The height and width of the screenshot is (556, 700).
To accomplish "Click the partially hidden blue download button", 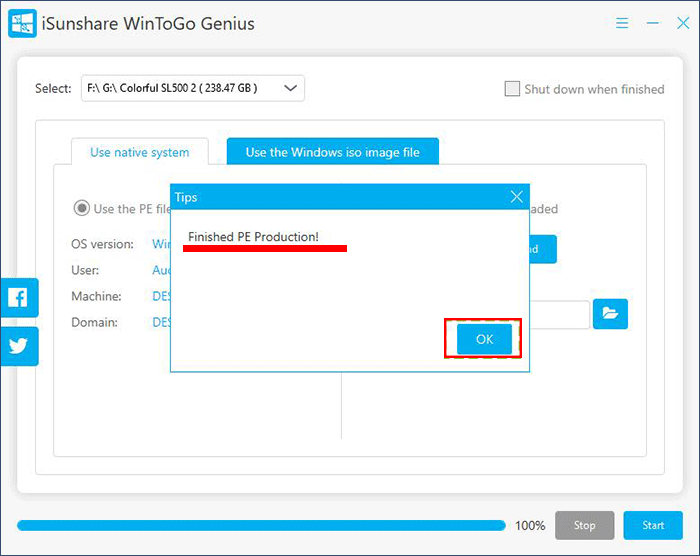I will click(543, 249).
